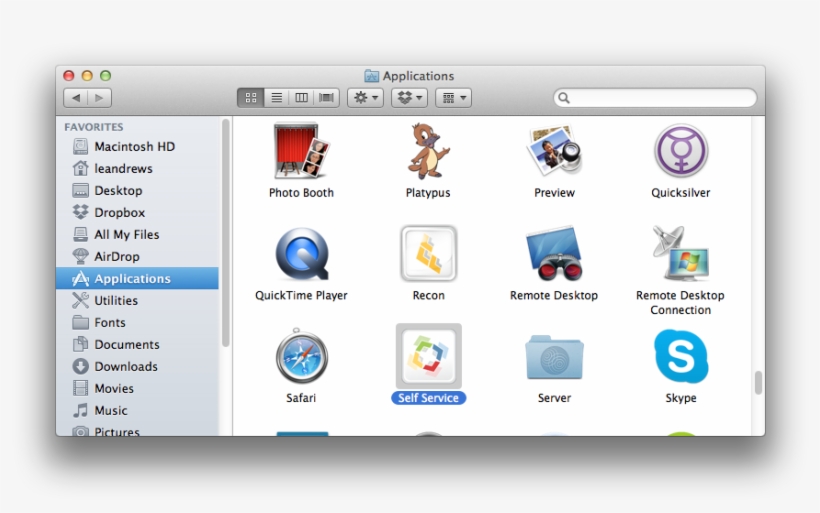
Task: Click the "Photo Booth" name label
Action: (301, 192)
